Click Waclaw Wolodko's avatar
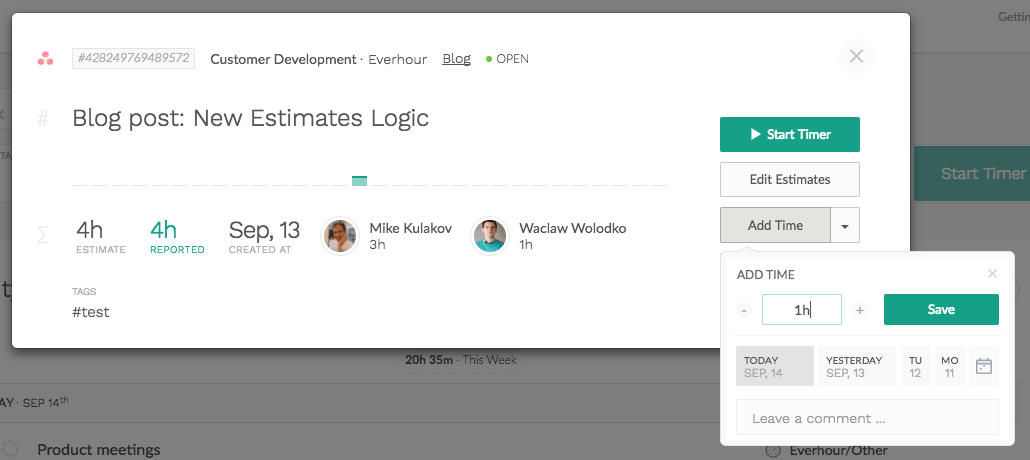 tap(490, 236)
